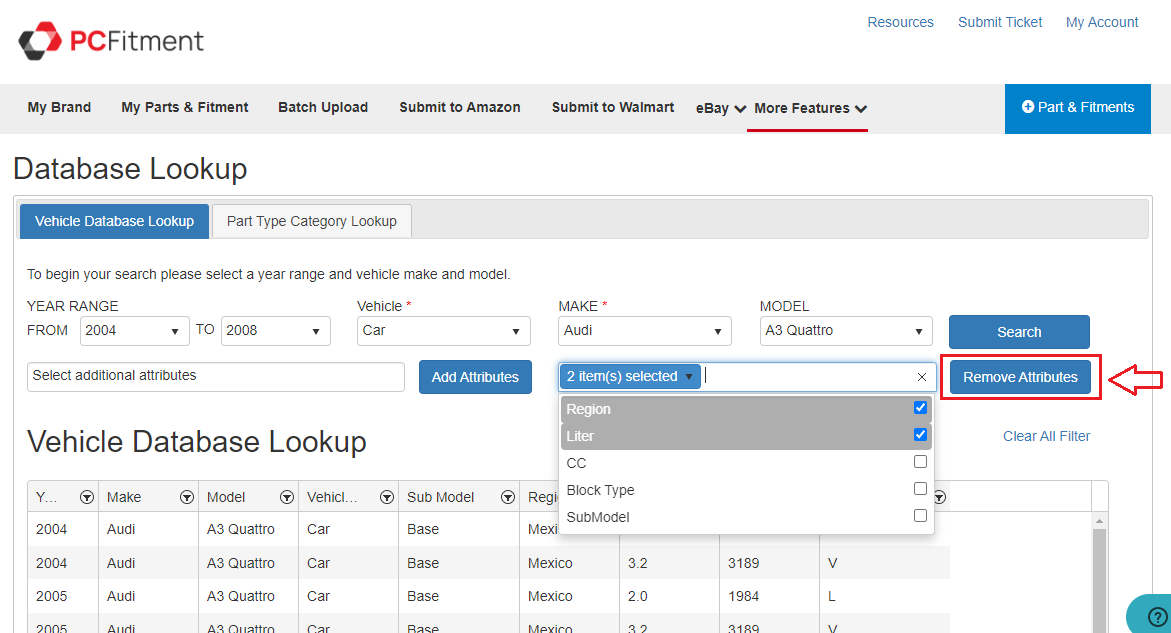Clear the selected attributes with X icon
The image size is (1171, 633).
[x=922, y=377]
